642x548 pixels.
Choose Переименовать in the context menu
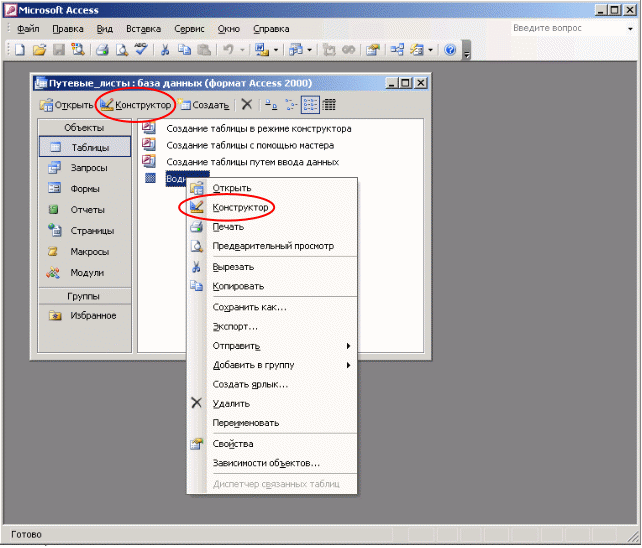272,423
